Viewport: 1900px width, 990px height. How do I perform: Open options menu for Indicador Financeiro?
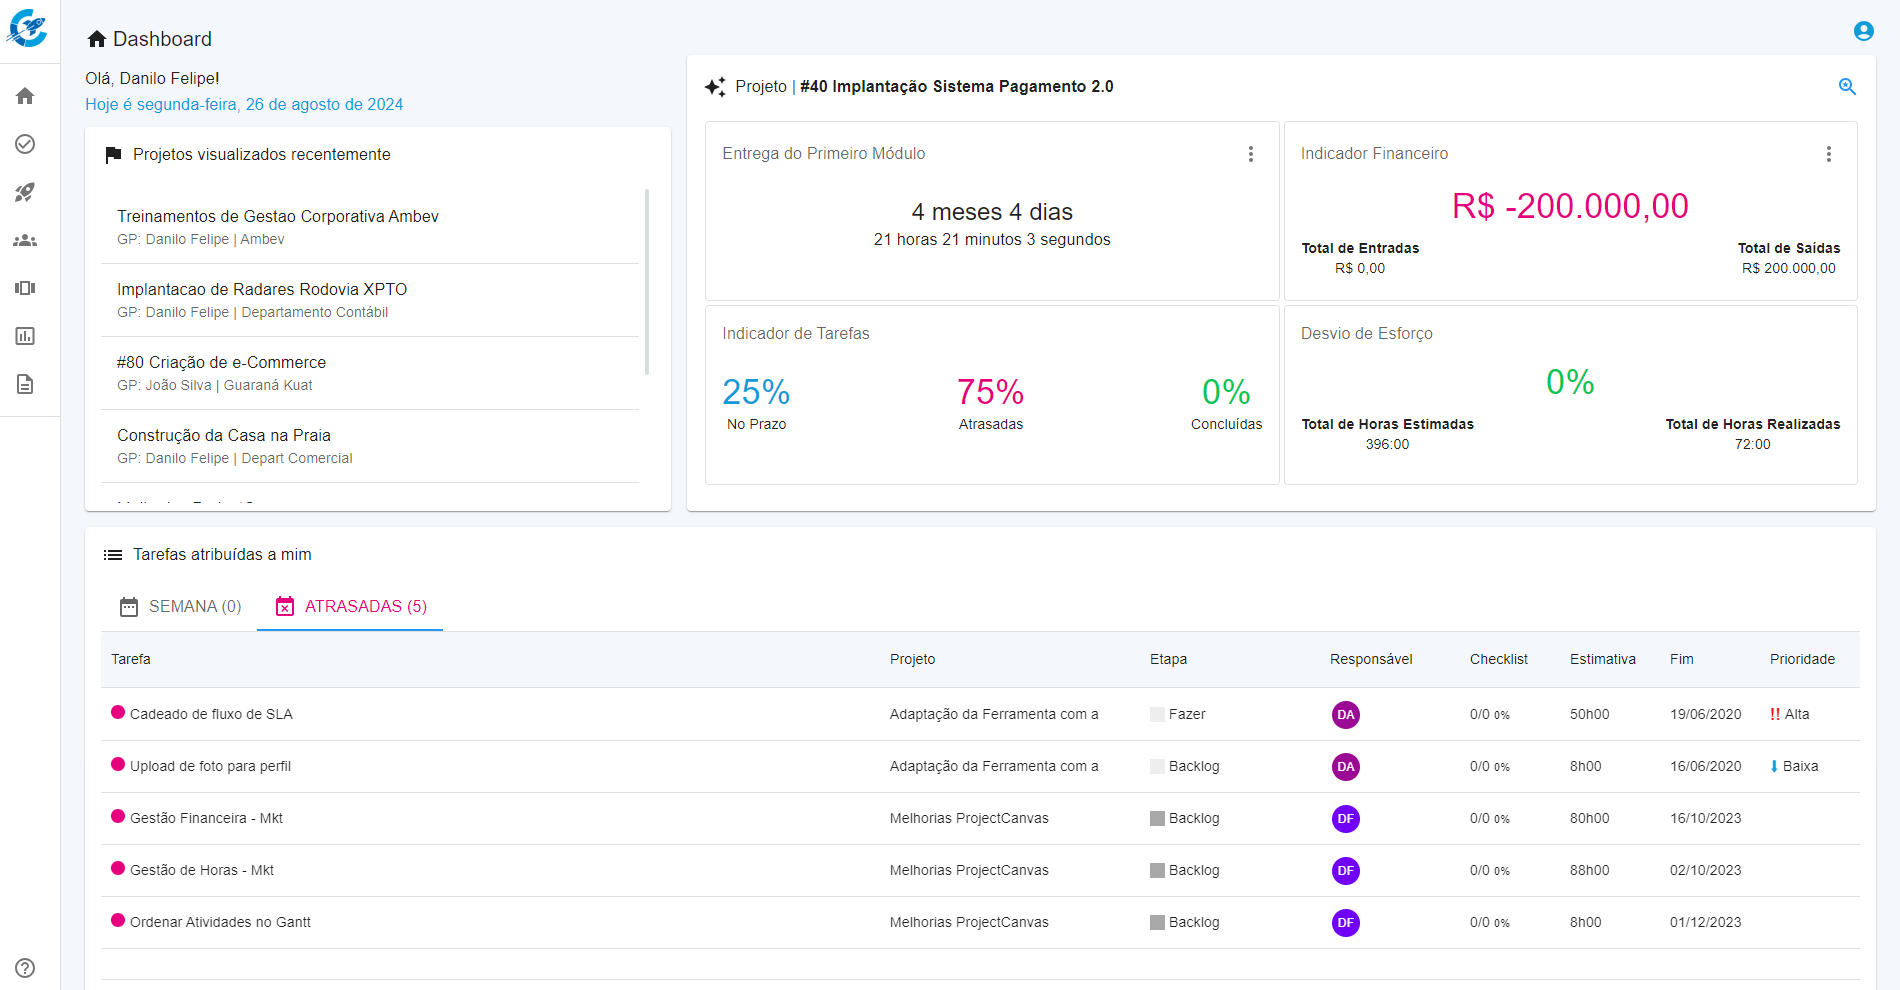click(x=1828, y=154)
